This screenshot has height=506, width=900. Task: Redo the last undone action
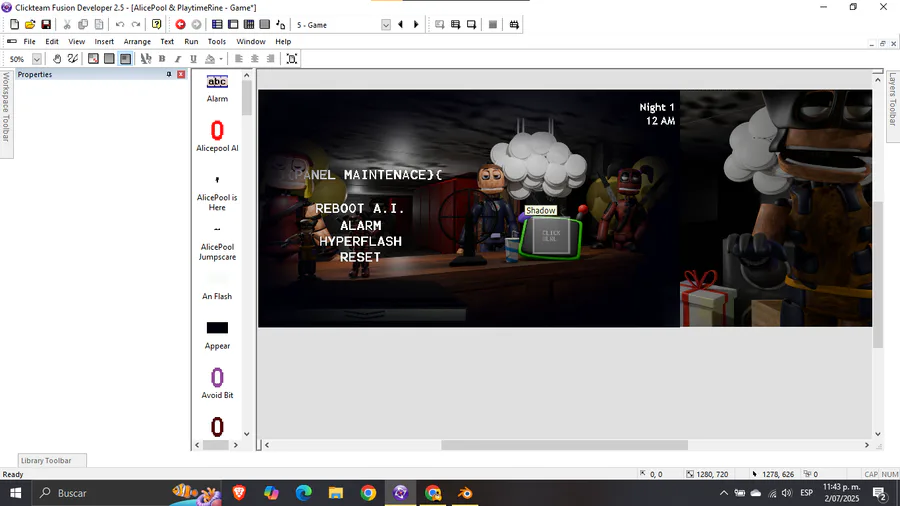(x=136, y=25)
